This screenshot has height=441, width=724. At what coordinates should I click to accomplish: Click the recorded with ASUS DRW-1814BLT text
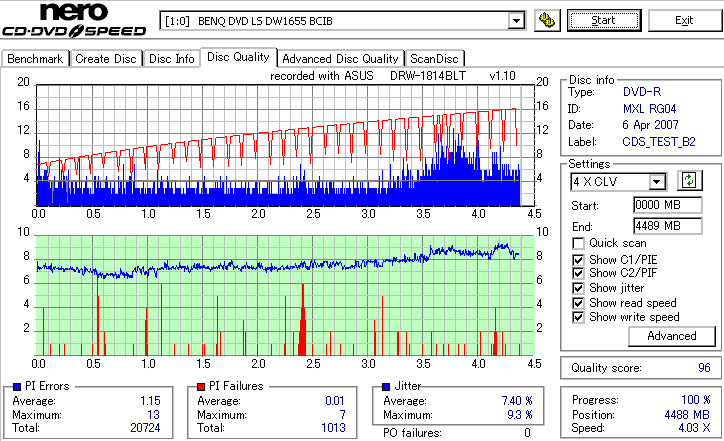(x=392, y=76)
